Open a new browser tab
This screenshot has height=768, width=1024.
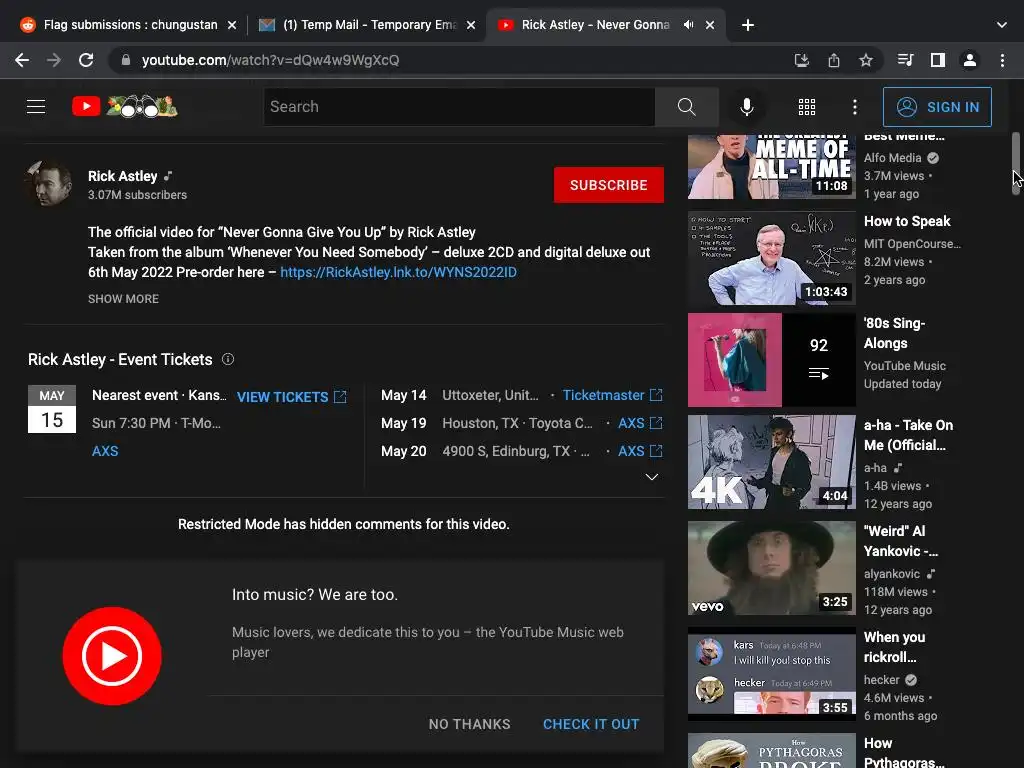748,25
